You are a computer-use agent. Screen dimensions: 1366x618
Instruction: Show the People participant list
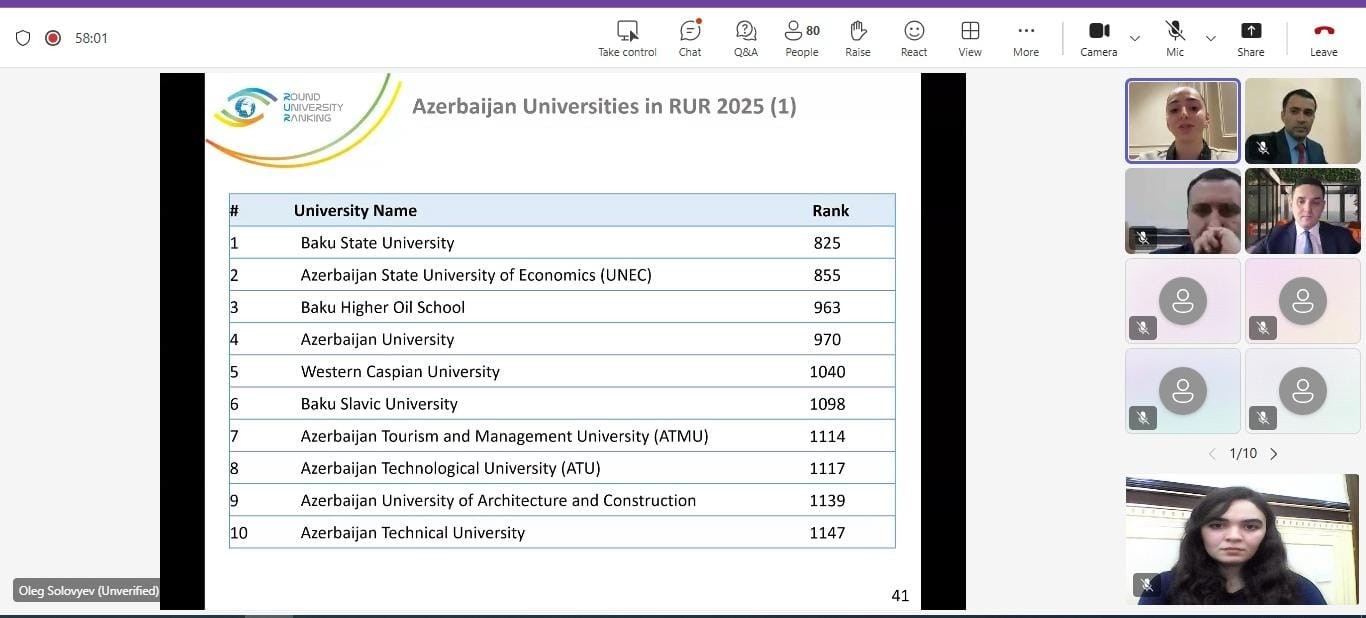(802, 31)
